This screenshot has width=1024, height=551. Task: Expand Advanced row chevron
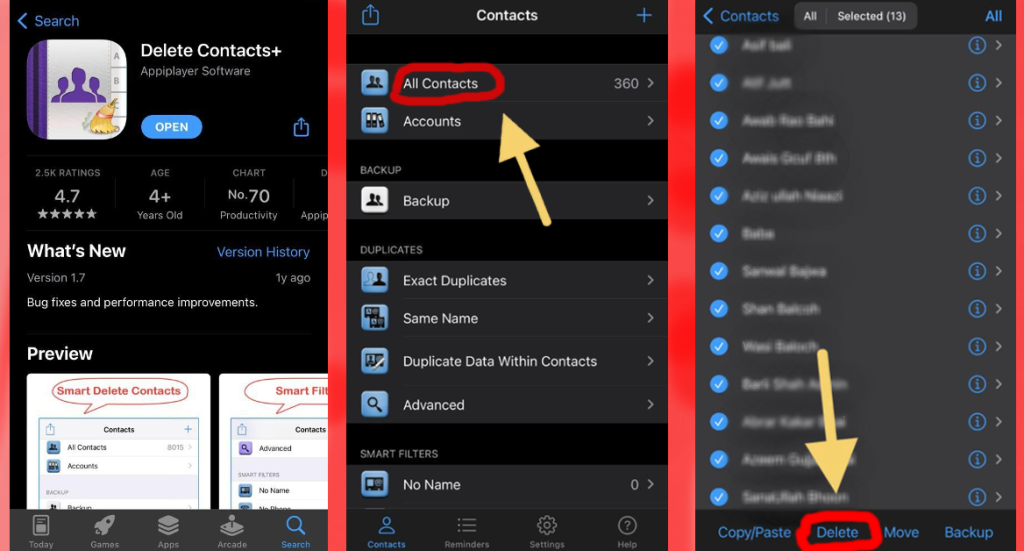650,405
